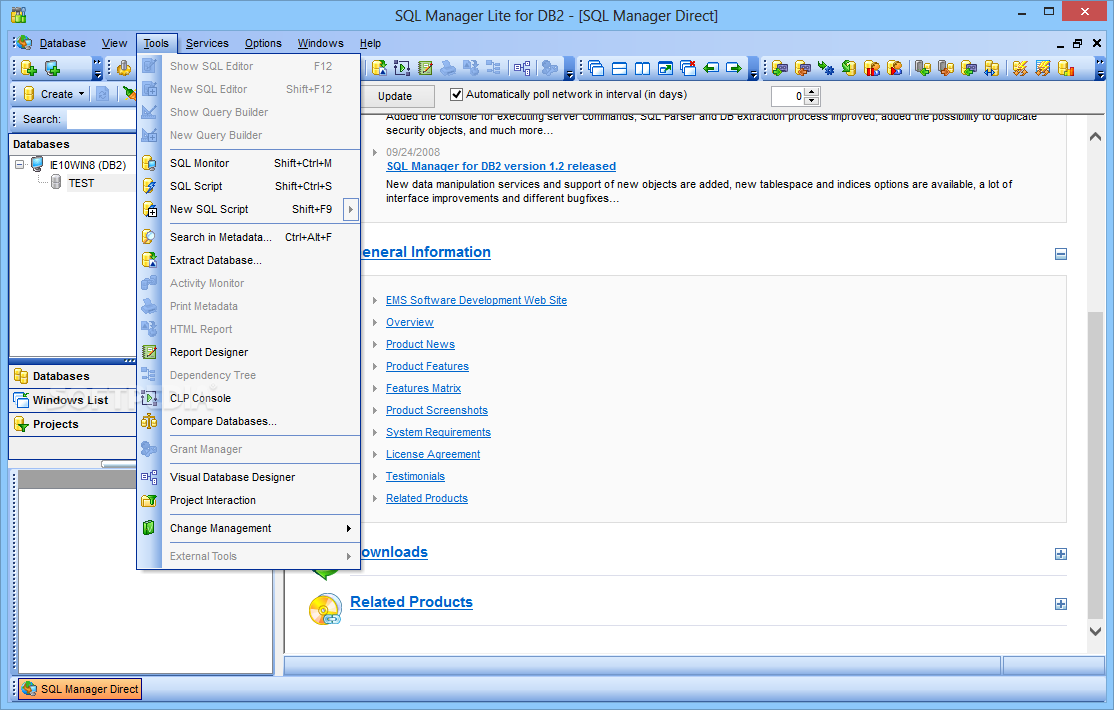1114x710 pixels.
Task: Open EMS Software Development Web Site link
Action: [x=476, y=301]
